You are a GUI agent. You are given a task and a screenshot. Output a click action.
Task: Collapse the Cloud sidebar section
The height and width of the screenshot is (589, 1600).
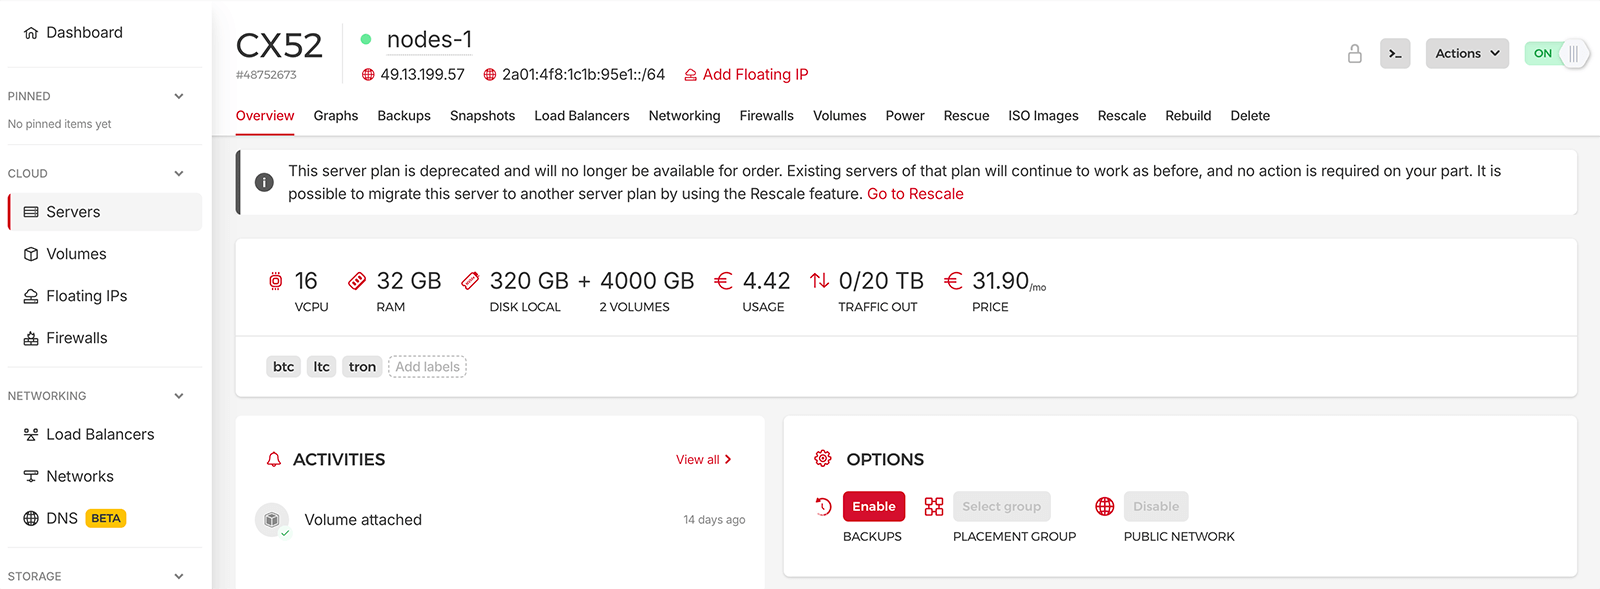179,174
